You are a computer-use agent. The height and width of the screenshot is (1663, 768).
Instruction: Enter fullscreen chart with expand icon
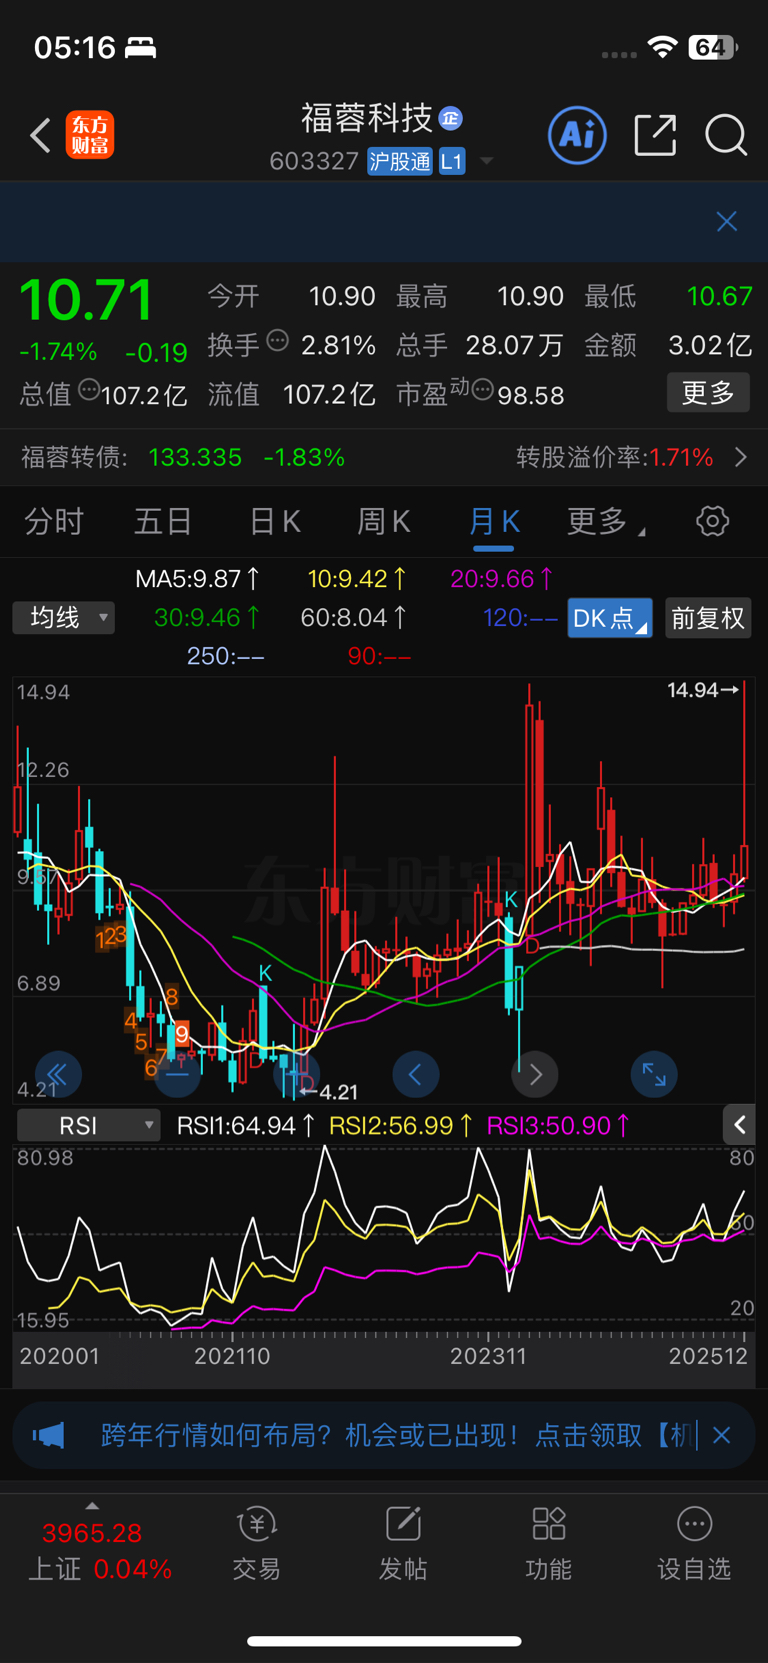click(x=654, y=1075)
